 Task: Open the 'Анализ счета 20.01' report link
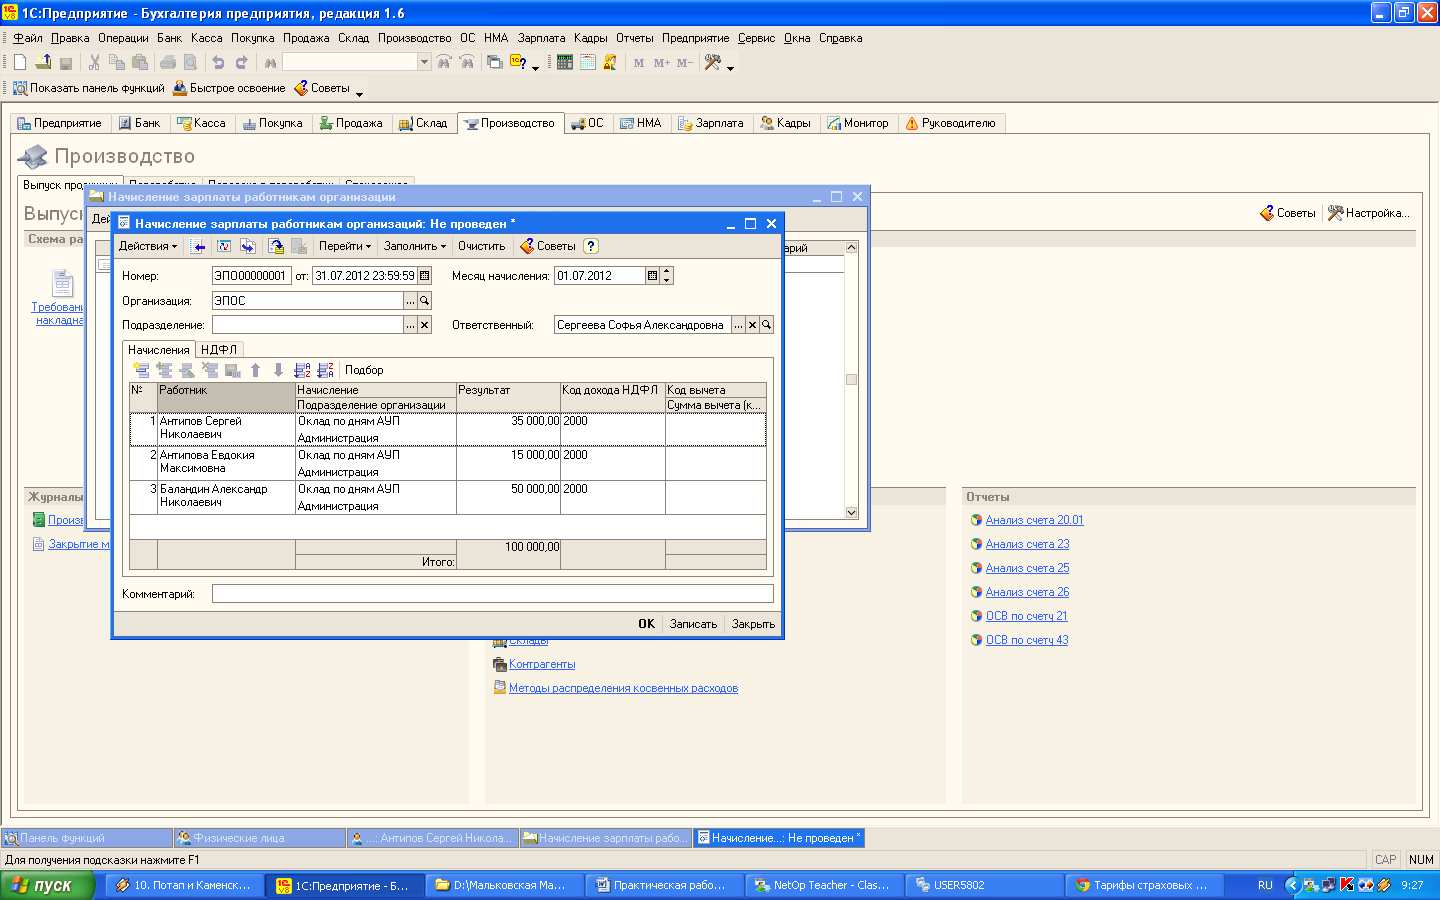(1034, 520)
